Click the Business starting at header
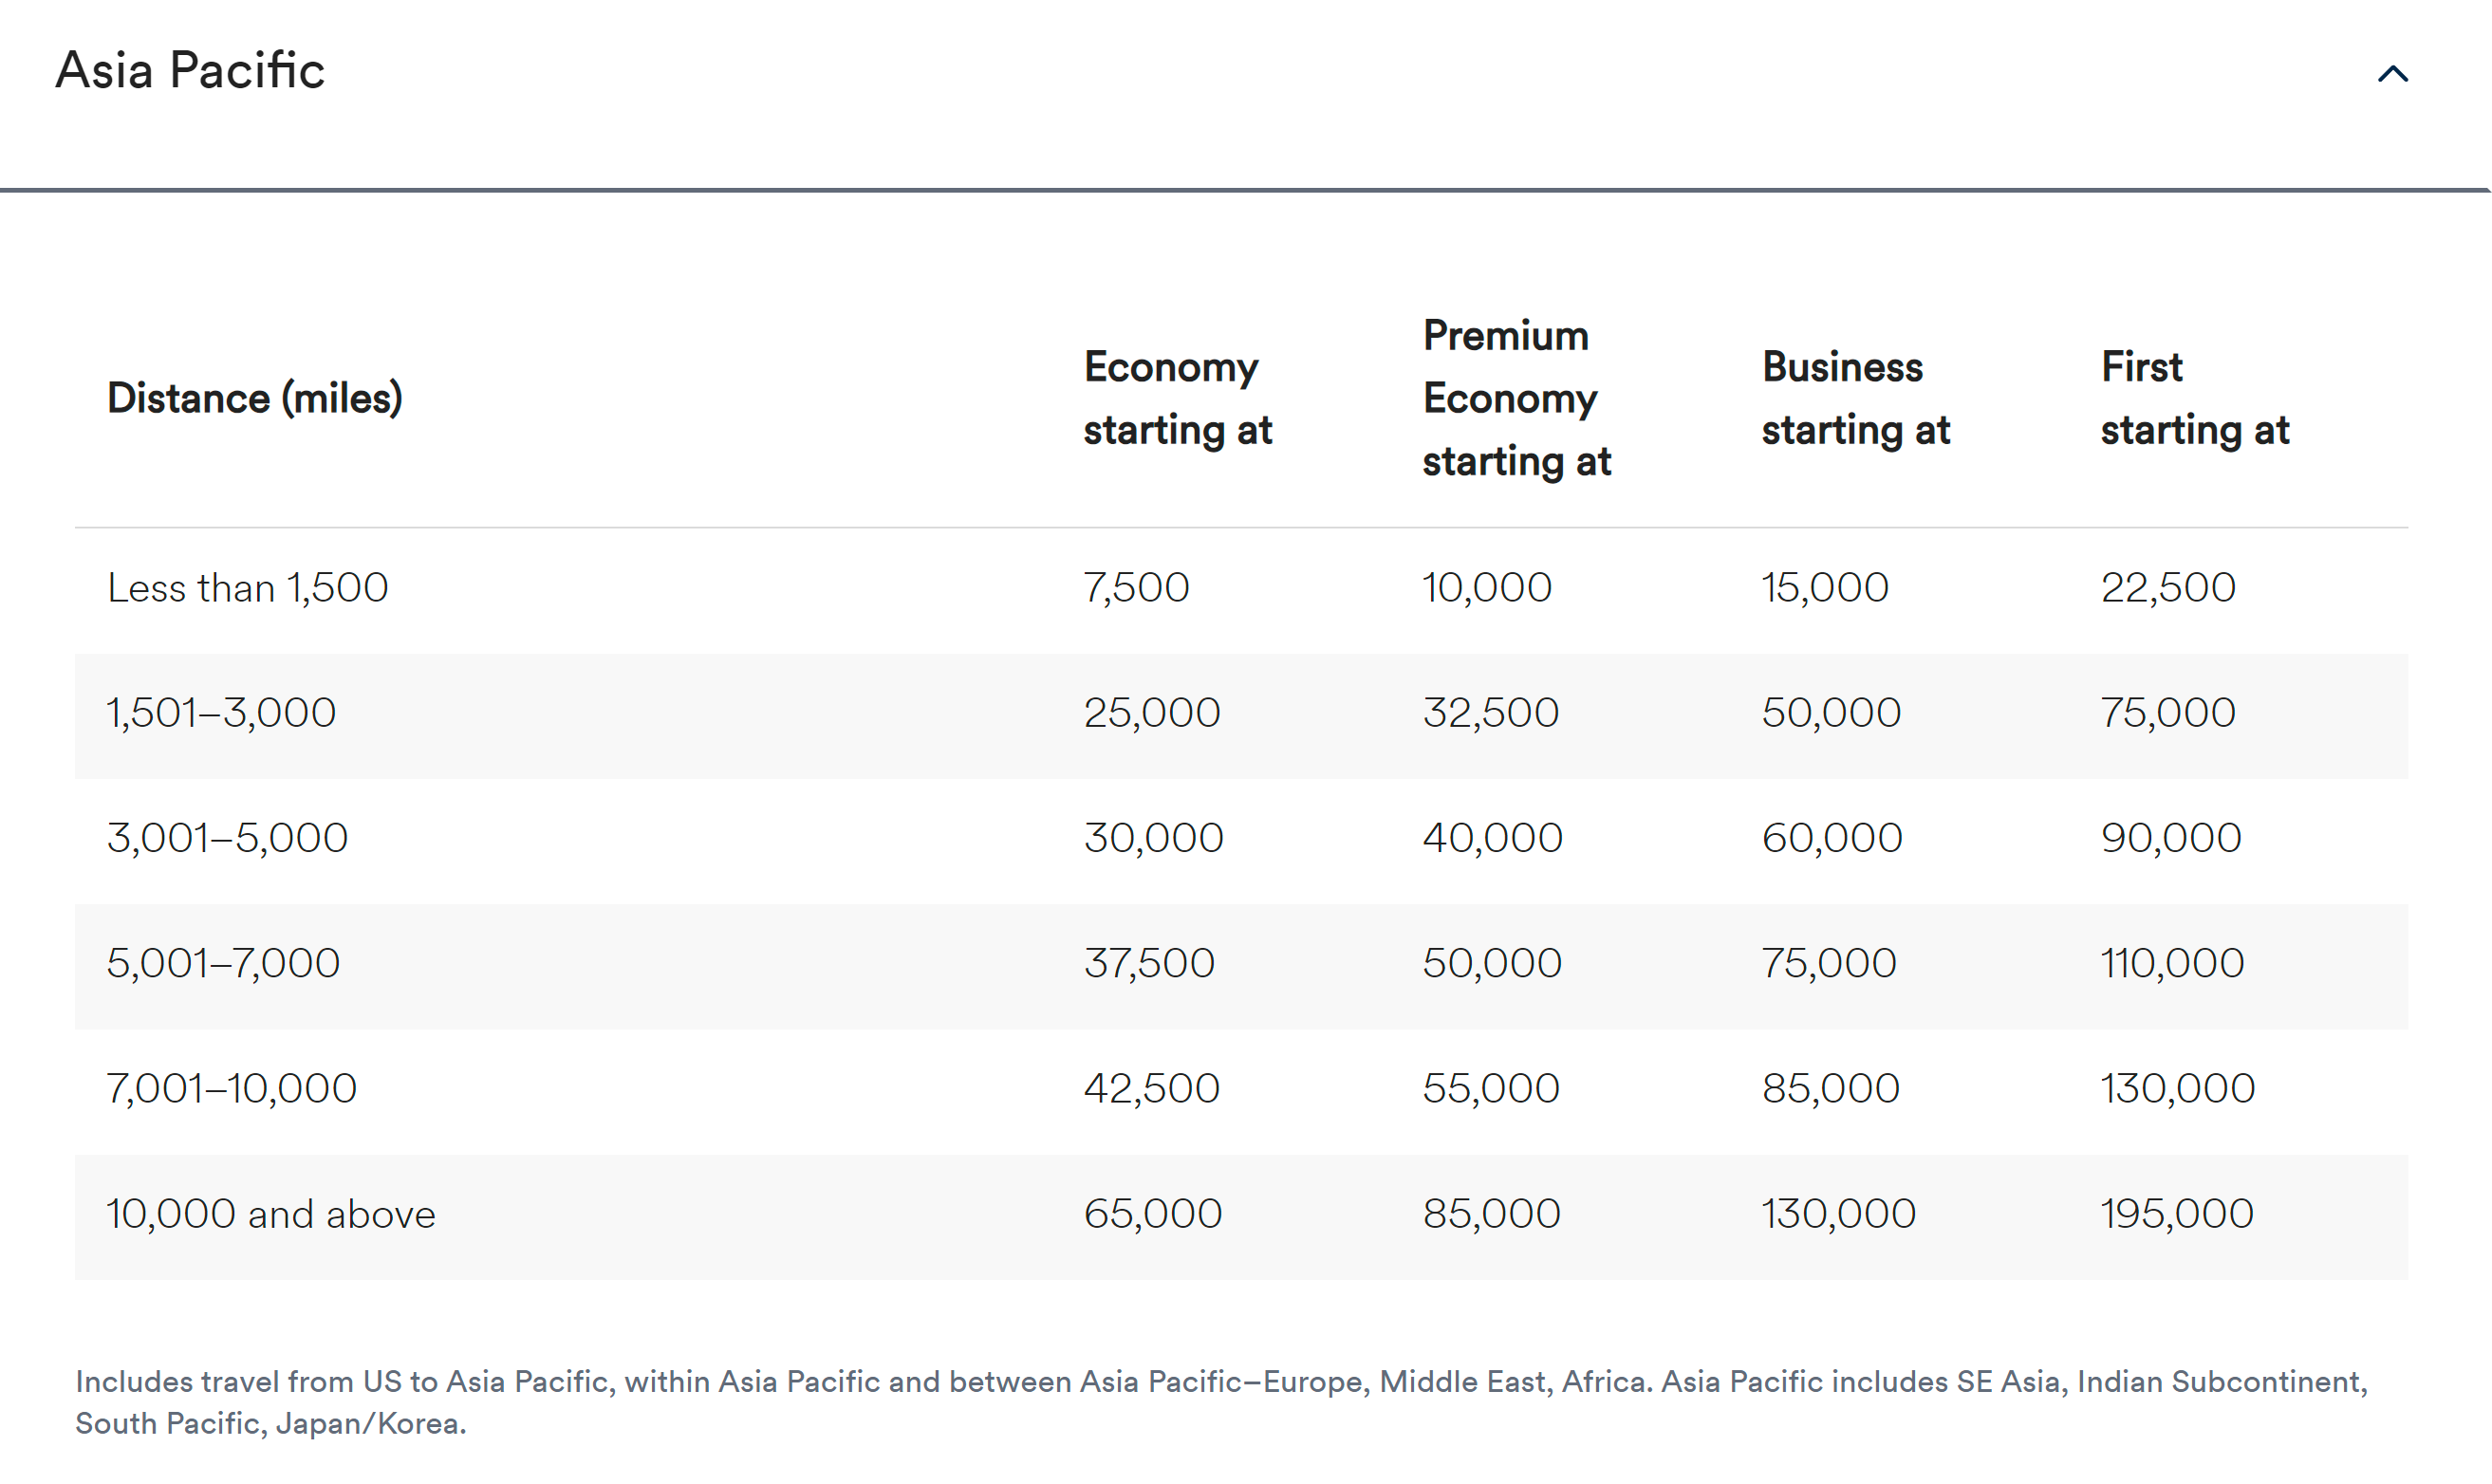 click(1855, 398)
